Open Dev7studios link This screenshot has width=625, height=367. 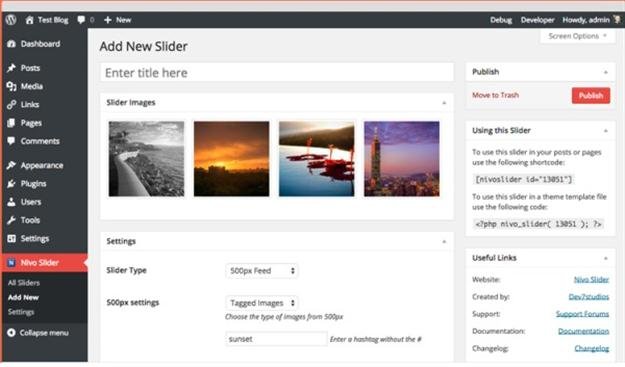coord(589,296)
